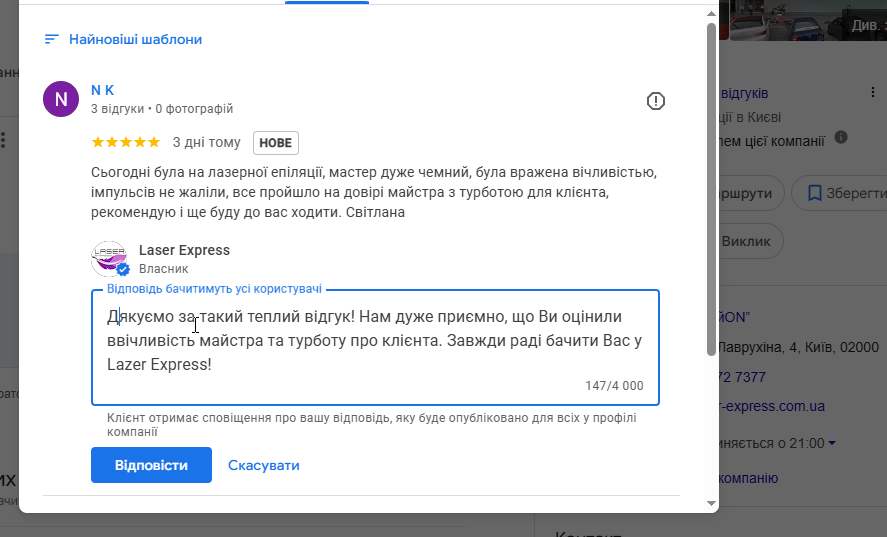The height and width of the screenshot is (537, 887).
Task: Click the Виклик call button in background
Action: pyautogui.click(x=751, y=241)
